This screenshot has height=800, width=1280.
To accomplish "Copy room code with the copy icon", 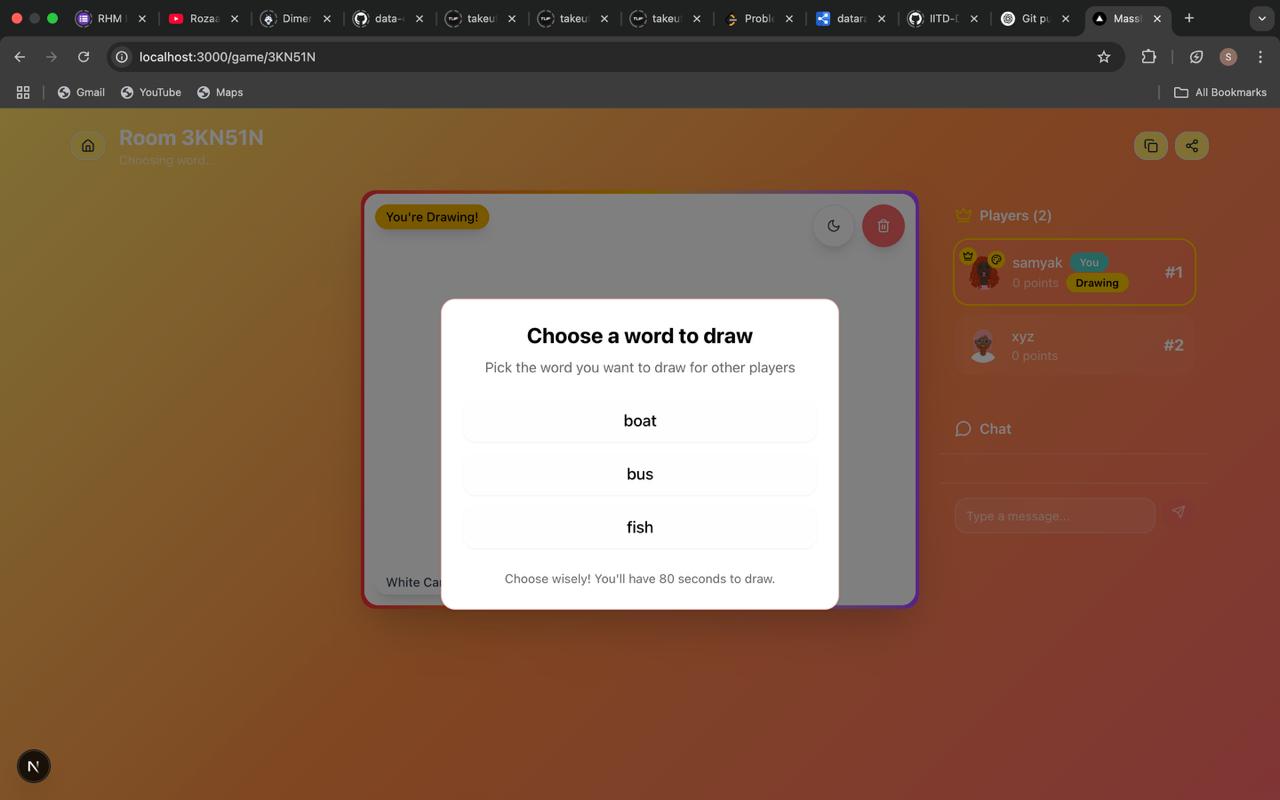I will click(x=1150, y=146).
